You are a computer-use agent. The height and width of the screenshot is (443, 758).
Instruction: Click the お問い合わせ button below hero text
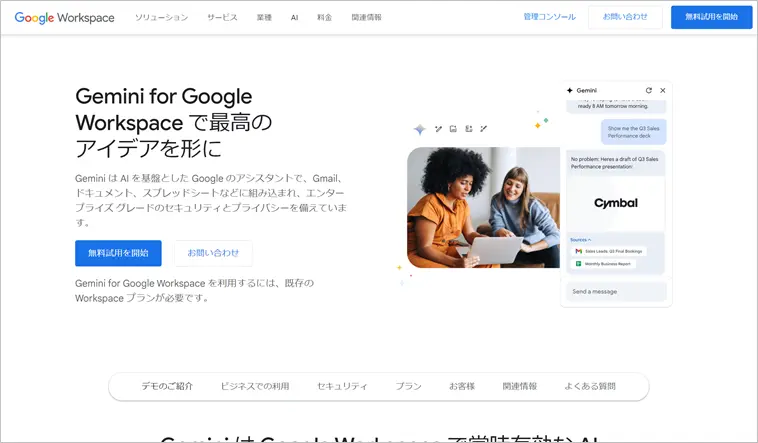pyautogui.click(x=213, y=253)
